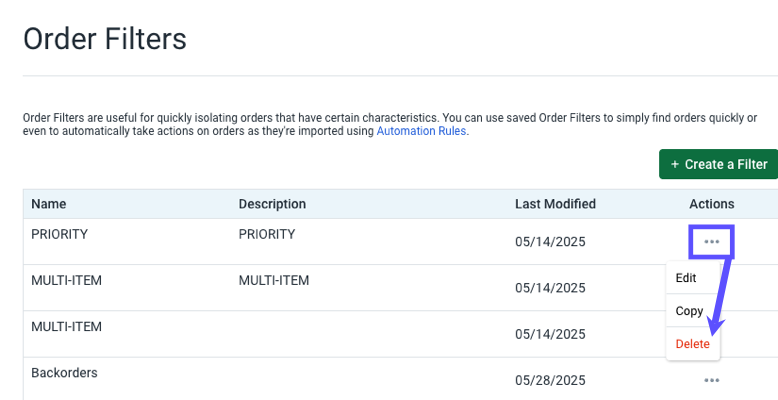Viewport: 778px width, 400px height.
Task: Click the Name column header
Action: [49, 204]
